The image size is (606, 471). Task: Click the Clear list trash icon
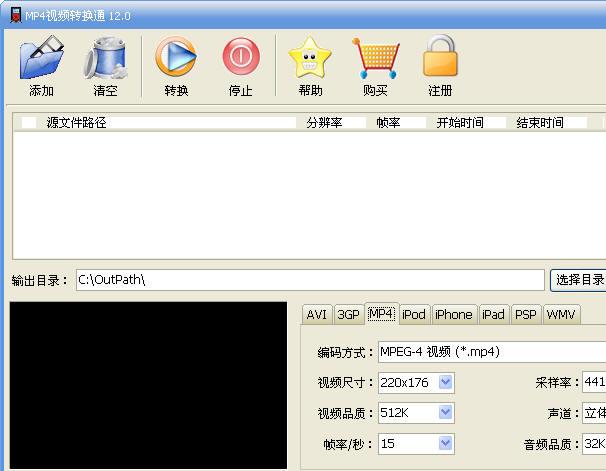pyautogui.click(x=105, y=59)
